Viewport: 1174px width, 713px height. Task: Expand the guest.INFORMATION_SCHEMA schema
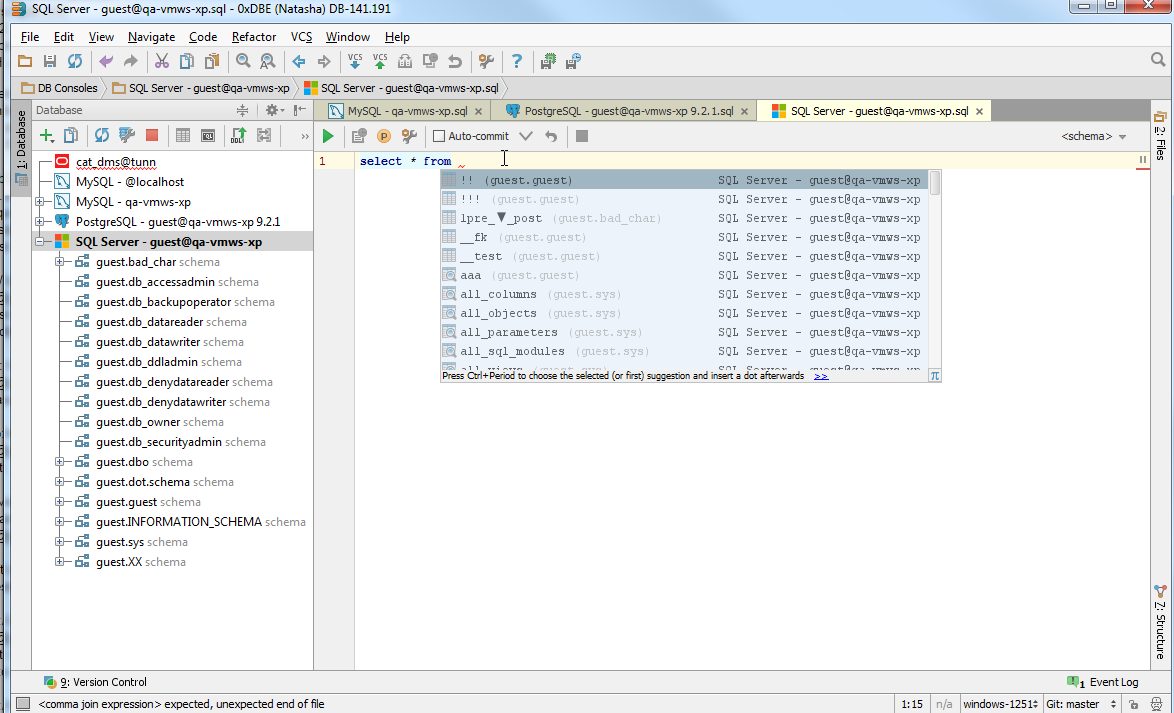60,522
